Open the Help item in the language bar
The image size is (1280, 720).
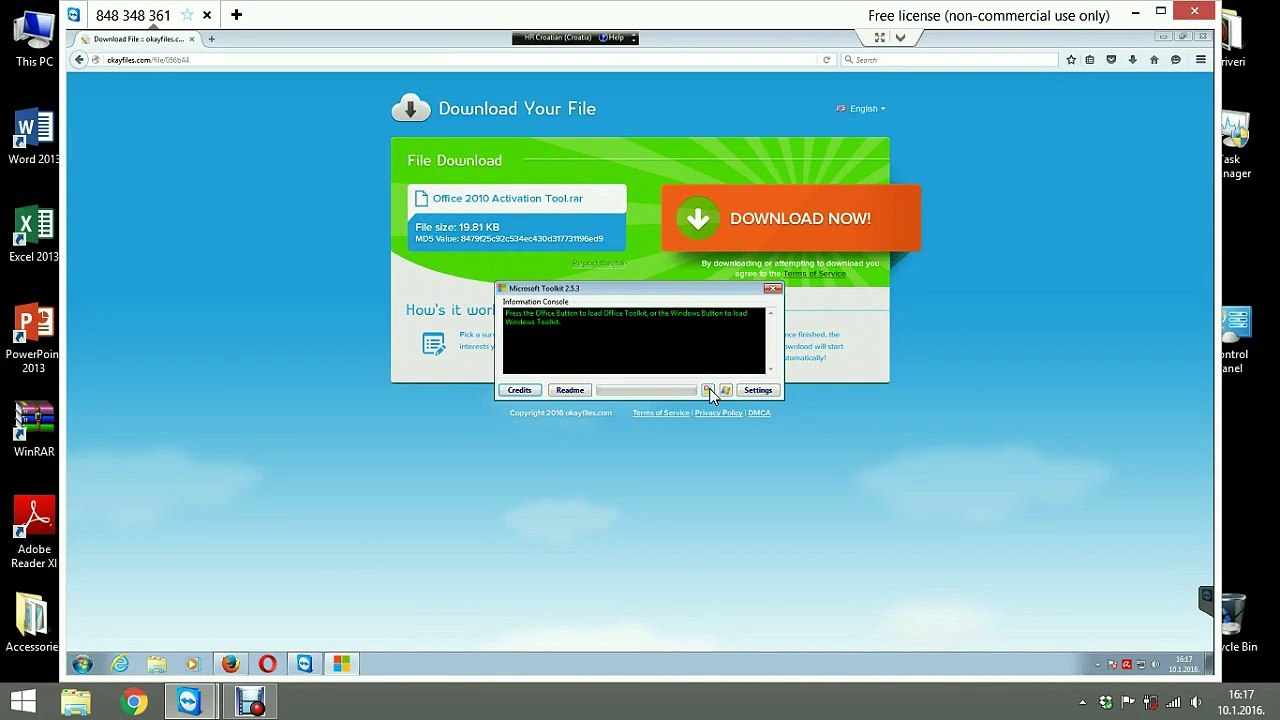(613, 38)
